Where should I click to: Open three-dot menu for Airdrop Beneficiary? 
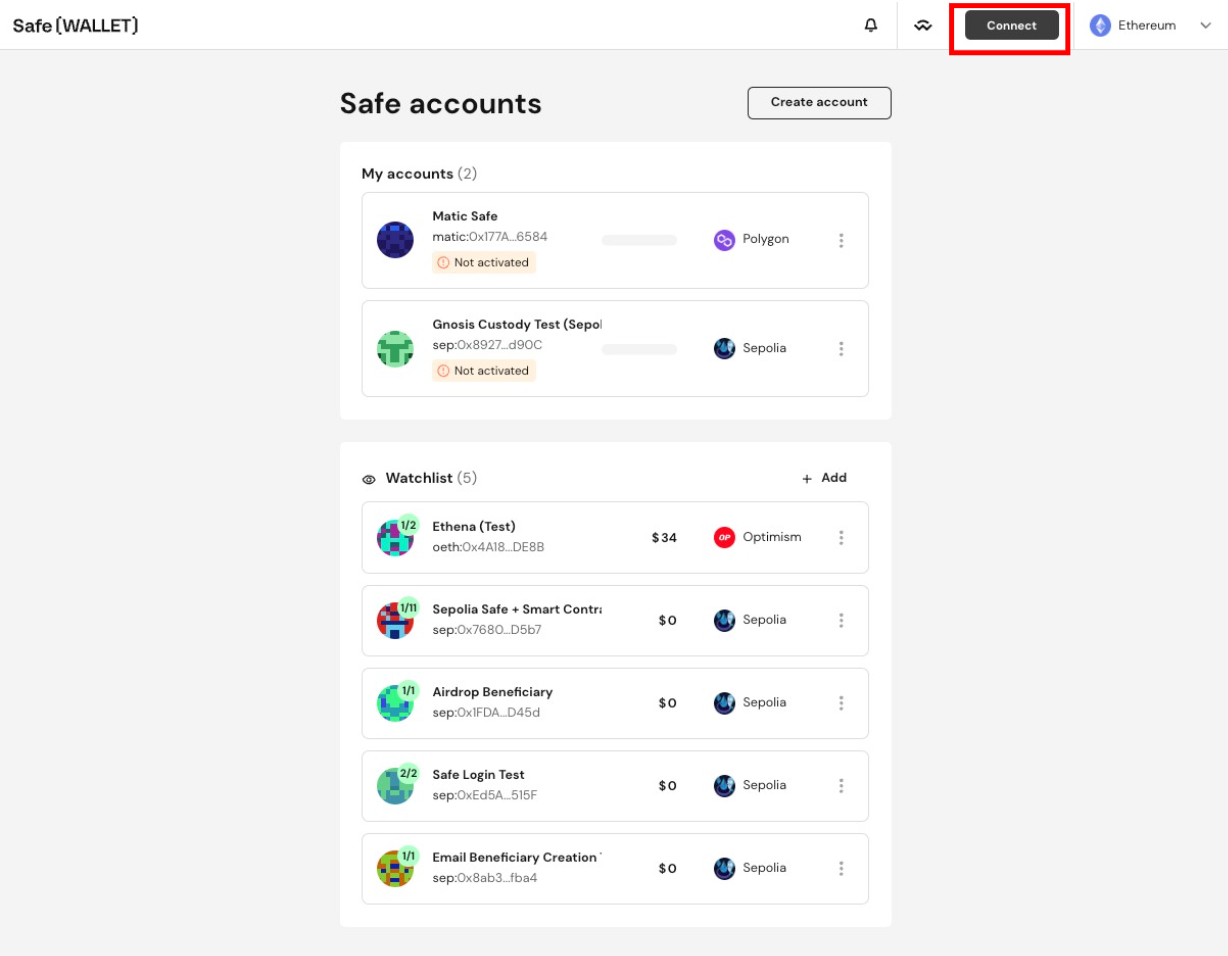(841, 703)
